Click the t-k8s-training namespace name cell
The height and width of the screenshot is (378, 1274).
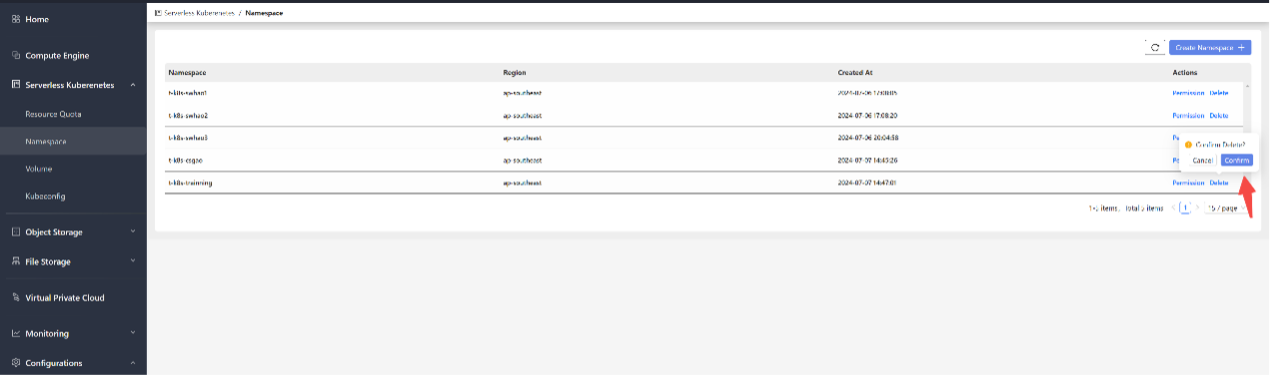click(x=190, y=183)
